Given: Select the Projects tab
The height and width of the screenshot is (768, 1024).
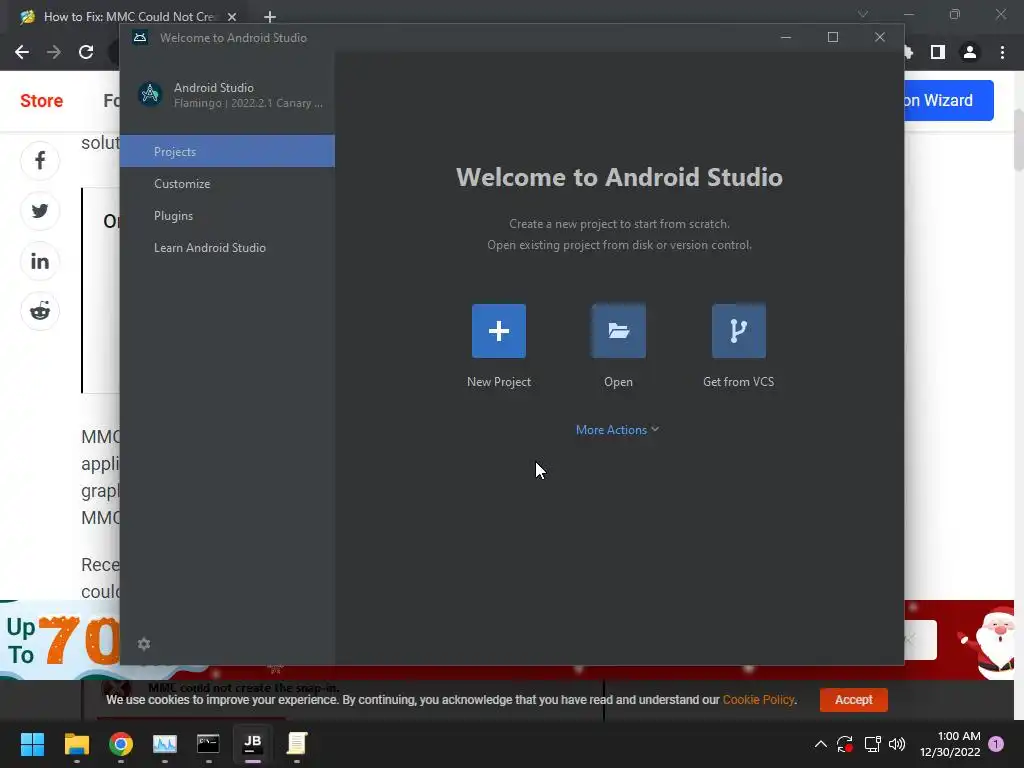Looking at the screenshot, I should 227,152.
